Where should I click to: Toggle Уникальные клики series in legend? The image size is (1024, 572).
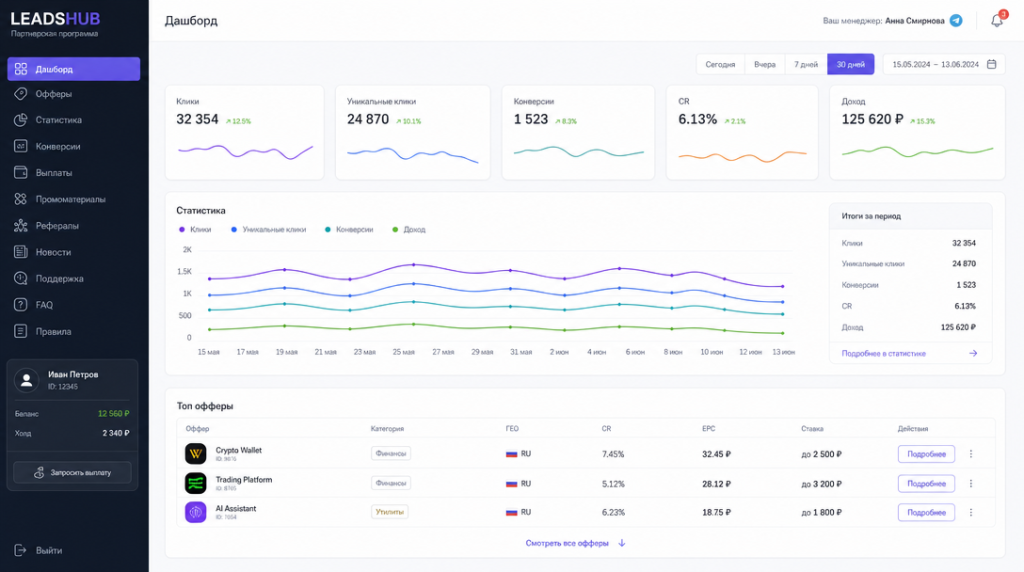[268, 229]
